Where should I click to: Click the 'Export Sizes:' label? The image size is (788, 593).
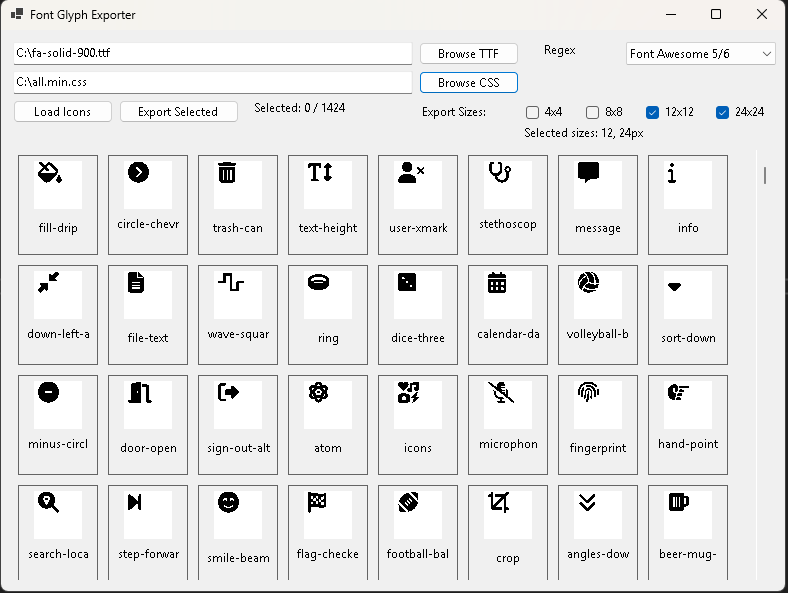click(x=454, y=112)
